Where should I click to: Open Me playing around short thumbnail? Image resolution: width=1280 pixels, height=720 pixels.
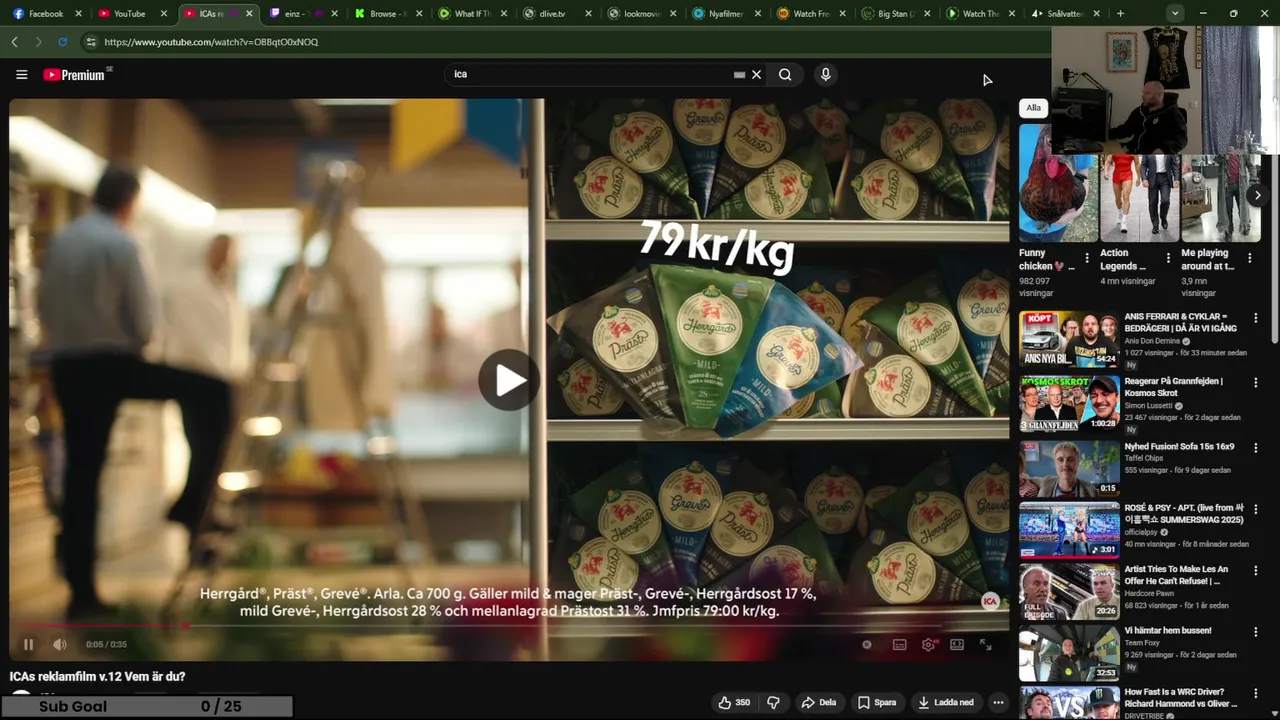click(1221, 197)
